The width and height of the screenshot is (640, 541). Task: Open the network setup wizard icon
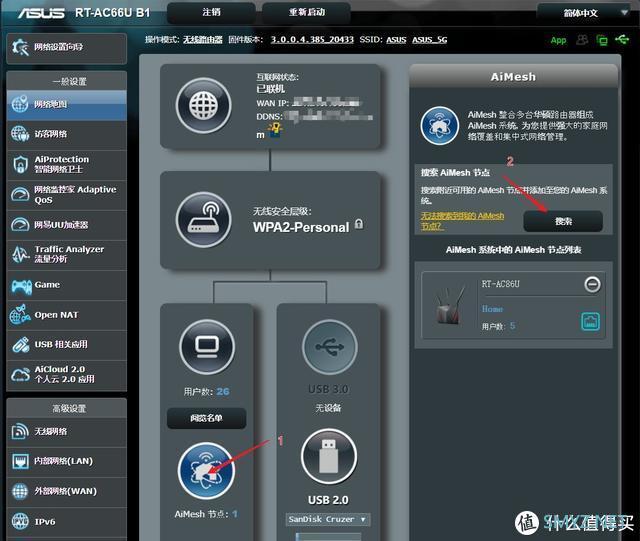pos(20,47)
